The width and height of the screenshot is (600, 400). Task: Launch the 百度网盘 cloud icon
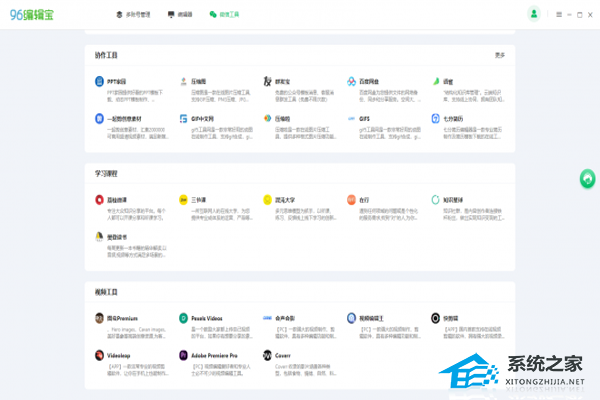pos(351,81)
